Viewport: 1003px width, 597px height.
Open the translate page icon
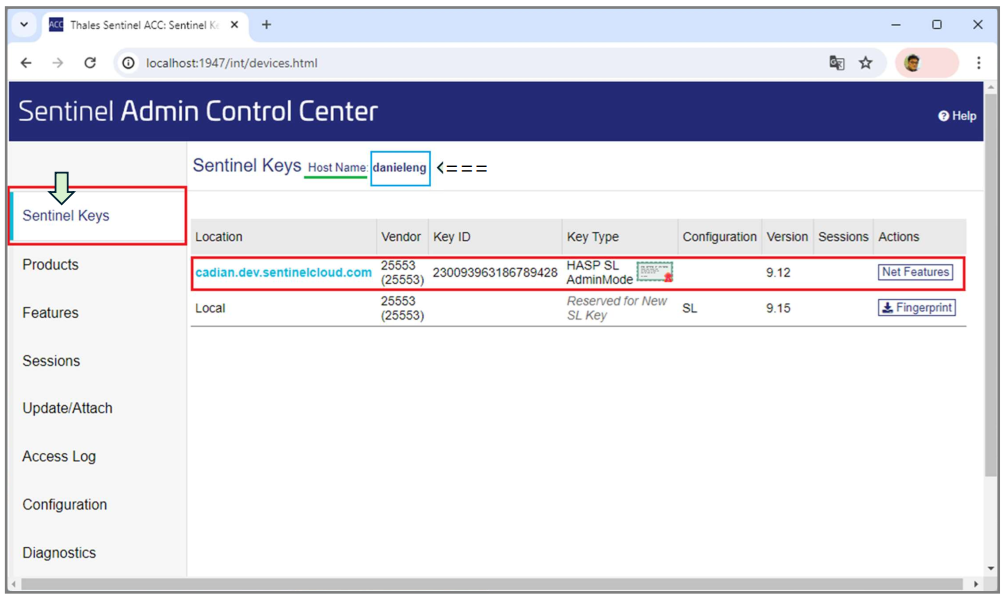(x=837, y=63)
